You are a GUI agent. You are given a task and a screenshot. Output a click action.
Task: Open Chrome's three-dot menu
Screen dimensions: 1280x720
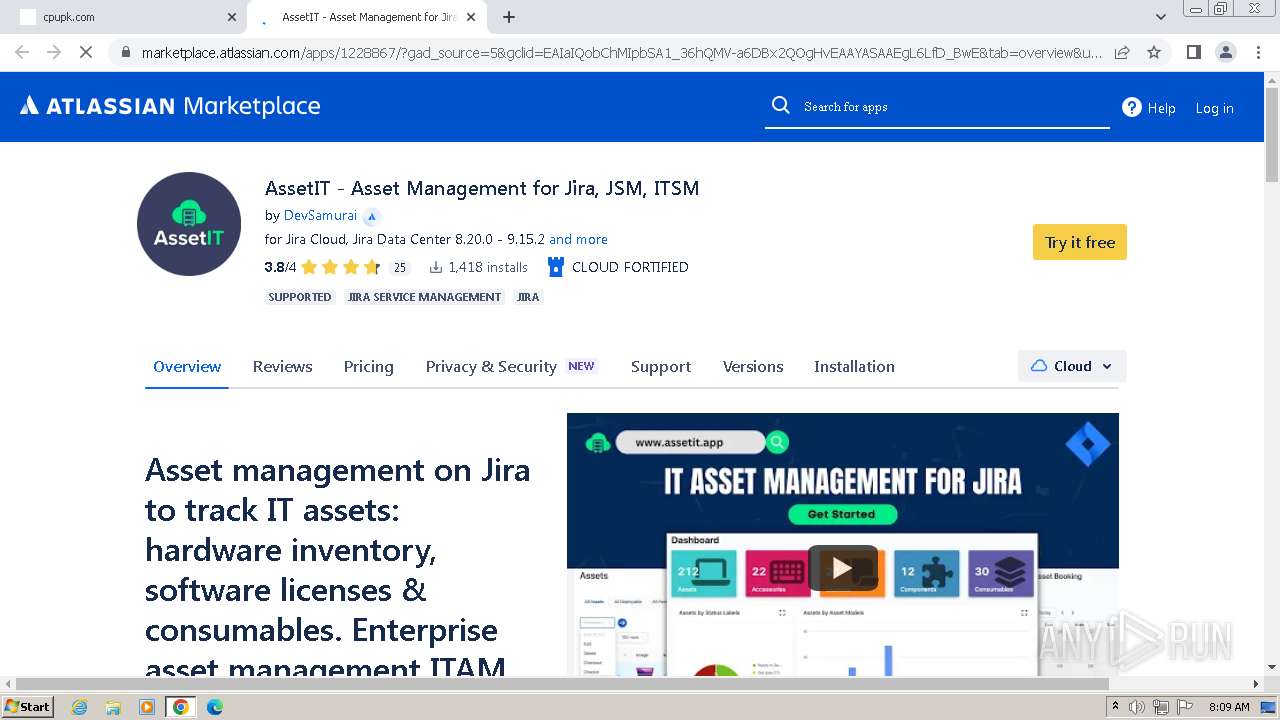click(x=1259, y=52)
